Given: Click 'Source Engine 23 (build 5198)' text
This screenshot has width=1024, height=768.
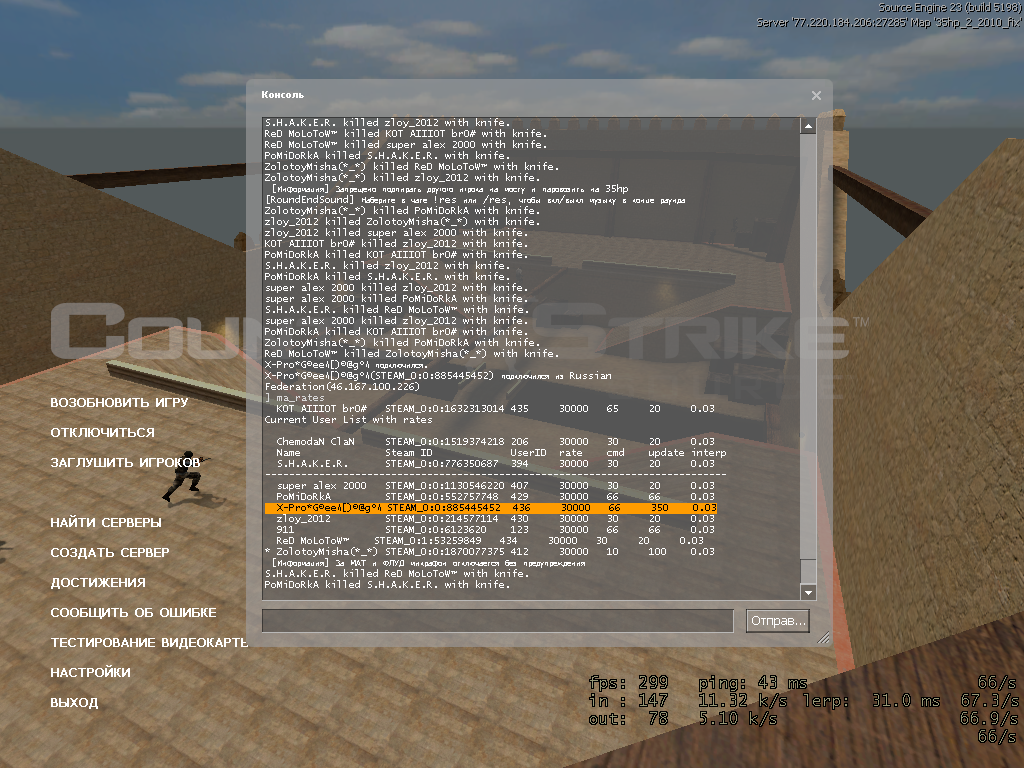Looking at the screenshot, I should tap(949, 8).
